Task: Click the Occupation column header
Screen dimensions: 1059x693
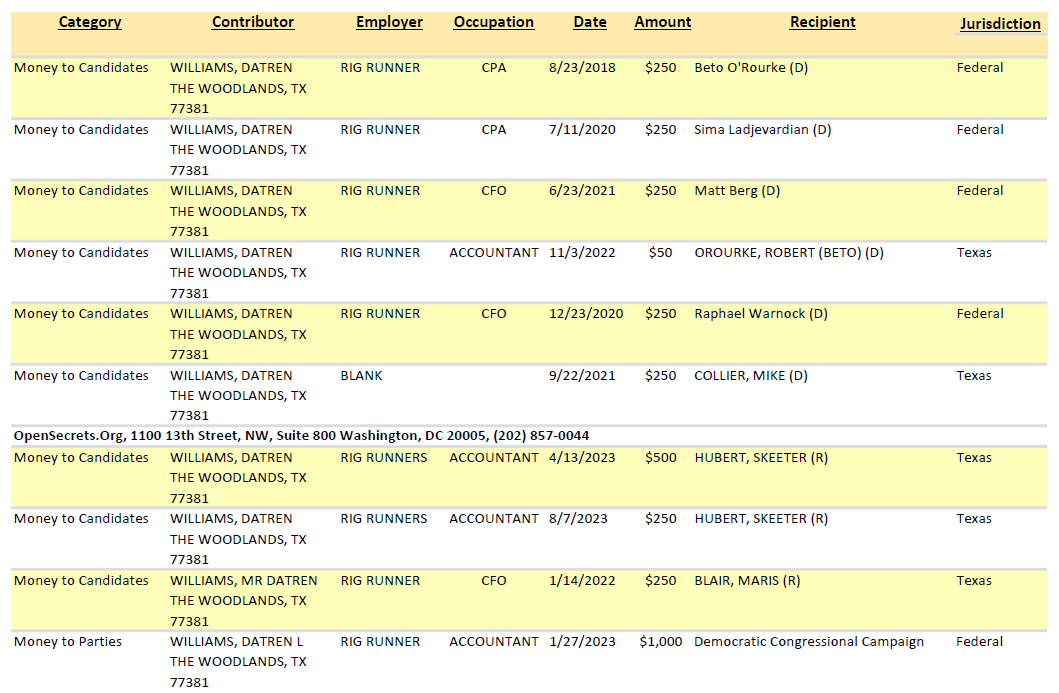Action: (494, 22)
